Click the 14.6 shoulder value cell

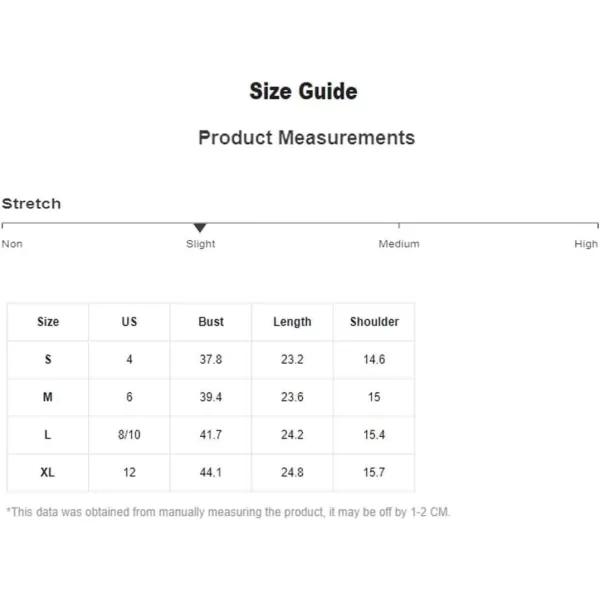[374, 359]
